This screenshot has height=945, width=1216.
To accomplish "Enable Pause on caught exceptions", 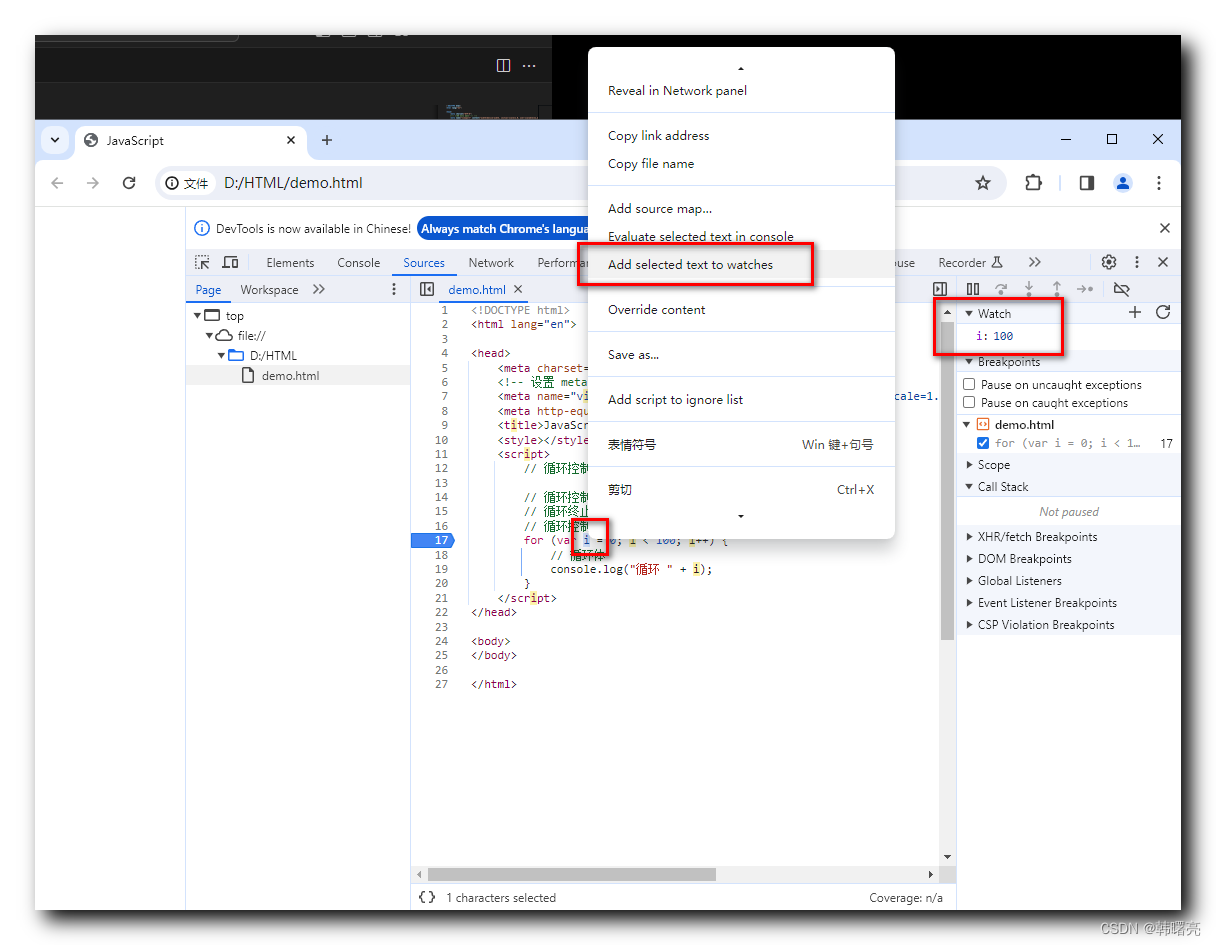I will click(x=969, y=402).
